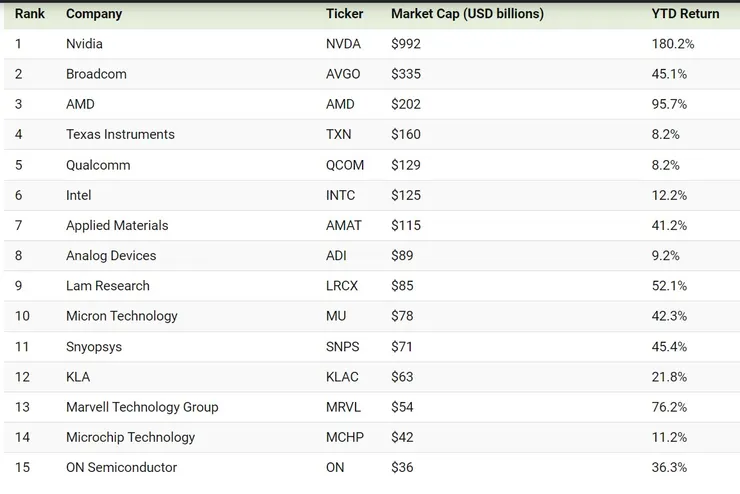Click the QCOM ticker cell
The width and height of the screenshot is (740, 494).
pyautogui.click(x=345, y=165)
